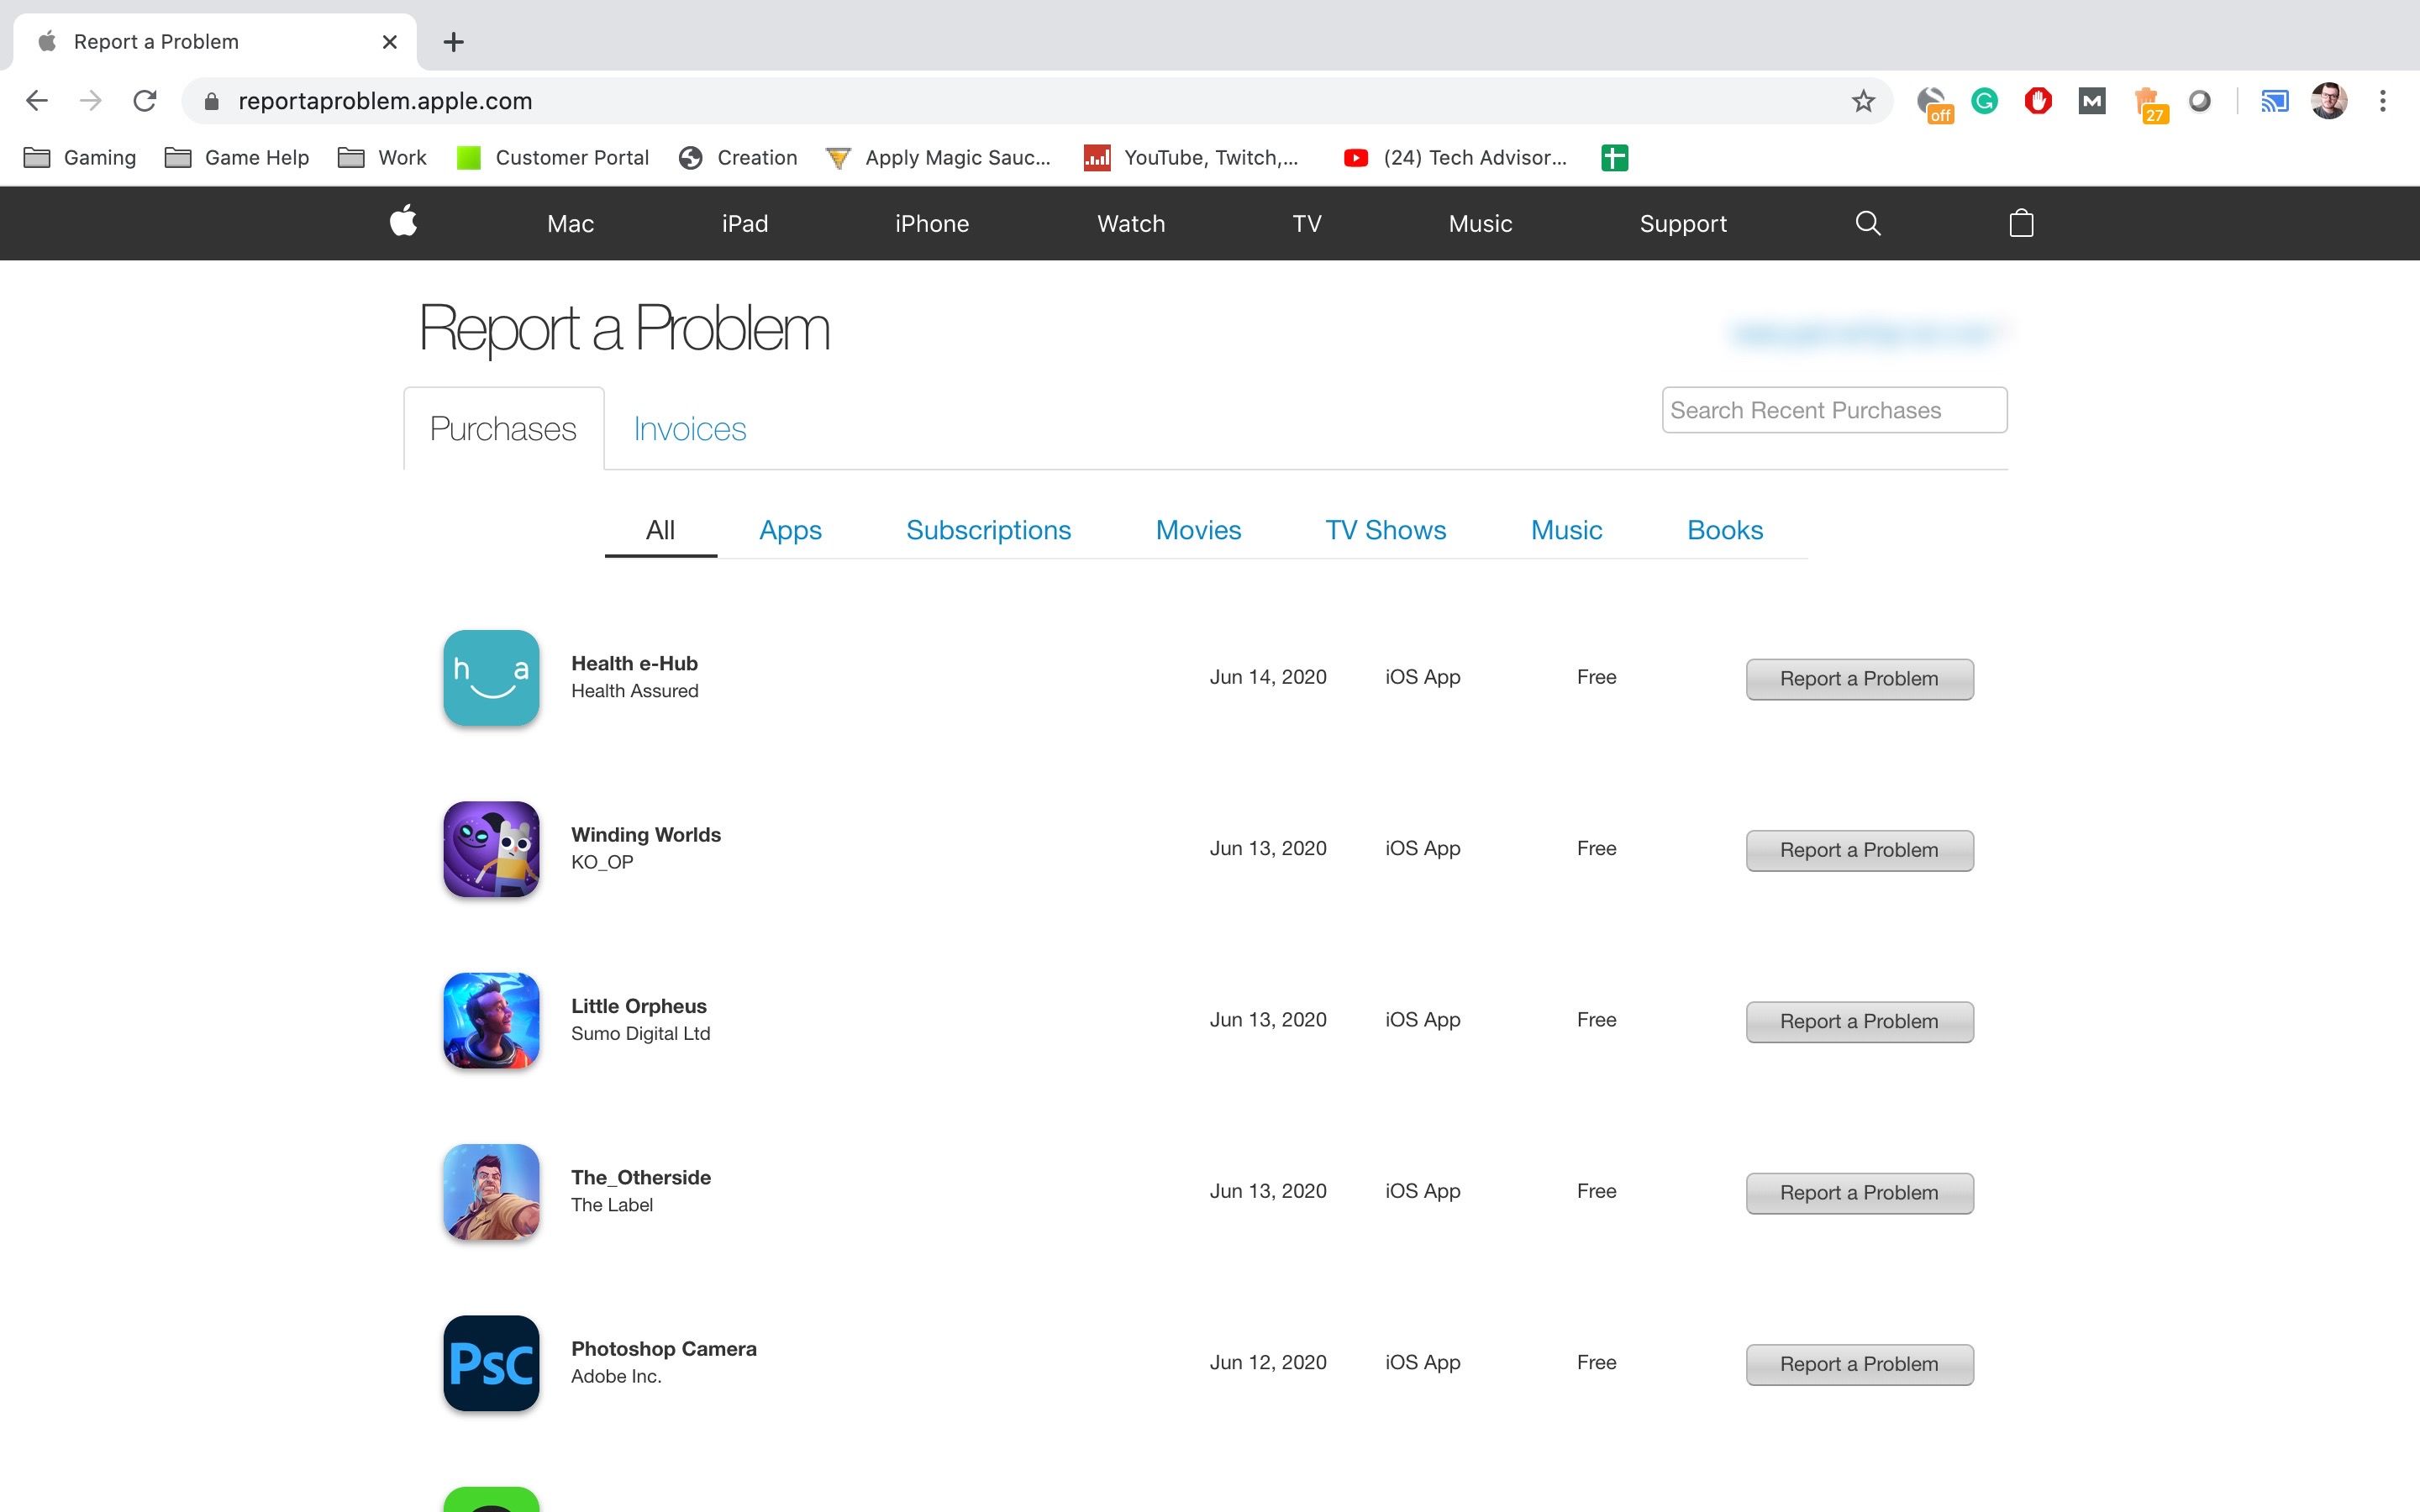Click the Search Recent Purchases field
Image resolution: width=2420 pixels, height=1512 pixels.
[1833, 410]
